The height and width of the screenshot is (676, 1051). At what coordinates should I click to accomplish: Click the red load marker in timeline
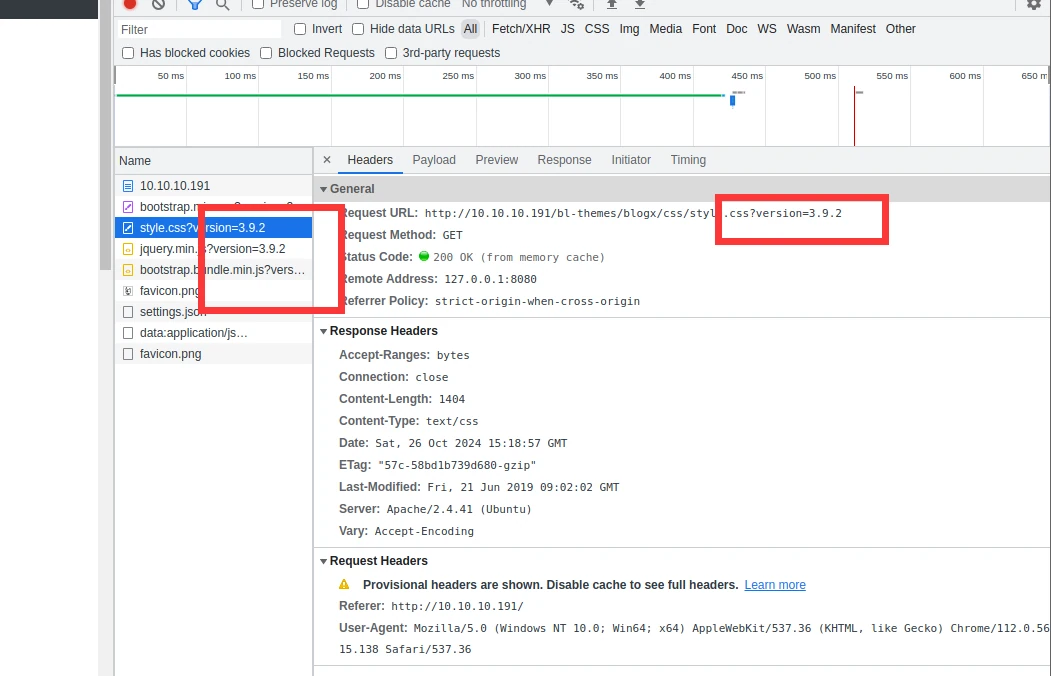tap(854, 115)
